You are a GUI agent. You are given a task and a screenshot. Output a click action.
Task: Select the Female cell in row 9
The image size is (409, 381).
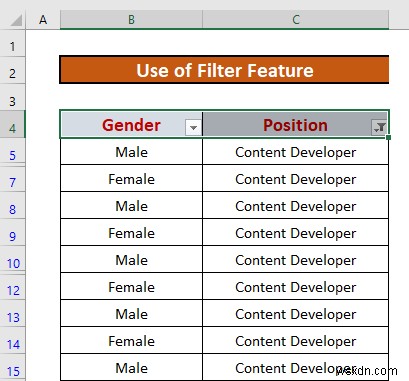(131, 233)
